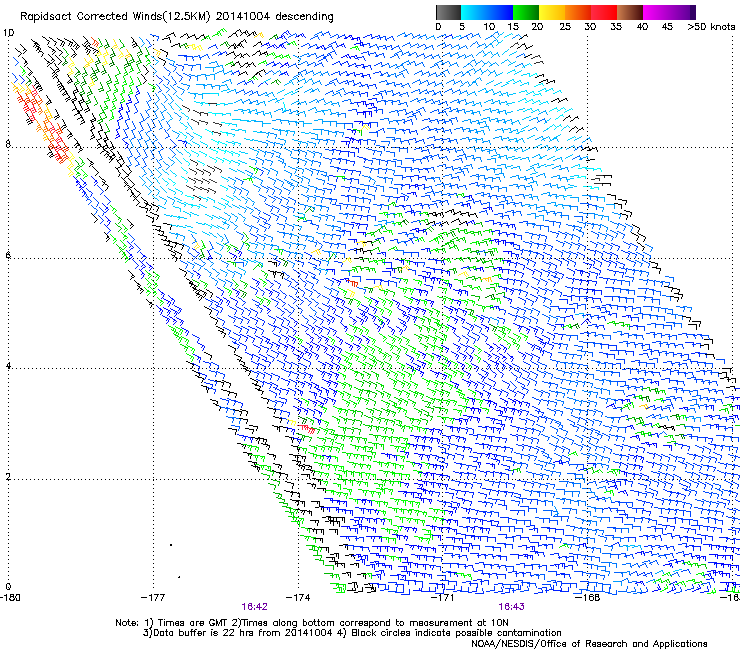Image resolution: width=740 pixels, height=650 pixels.
Task: Click the longitude axis label '-177'
Action: (153, 598)
